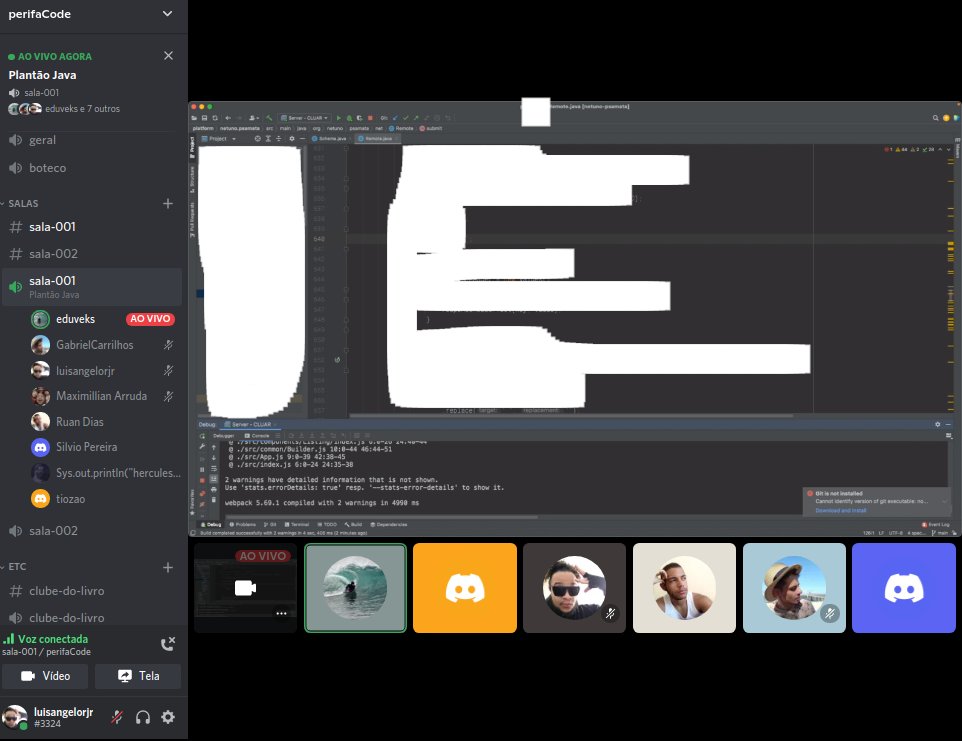962x741 pixels.
Task: Select the sala-001 Plantão Java voice channel
Action: click(92, 286)
